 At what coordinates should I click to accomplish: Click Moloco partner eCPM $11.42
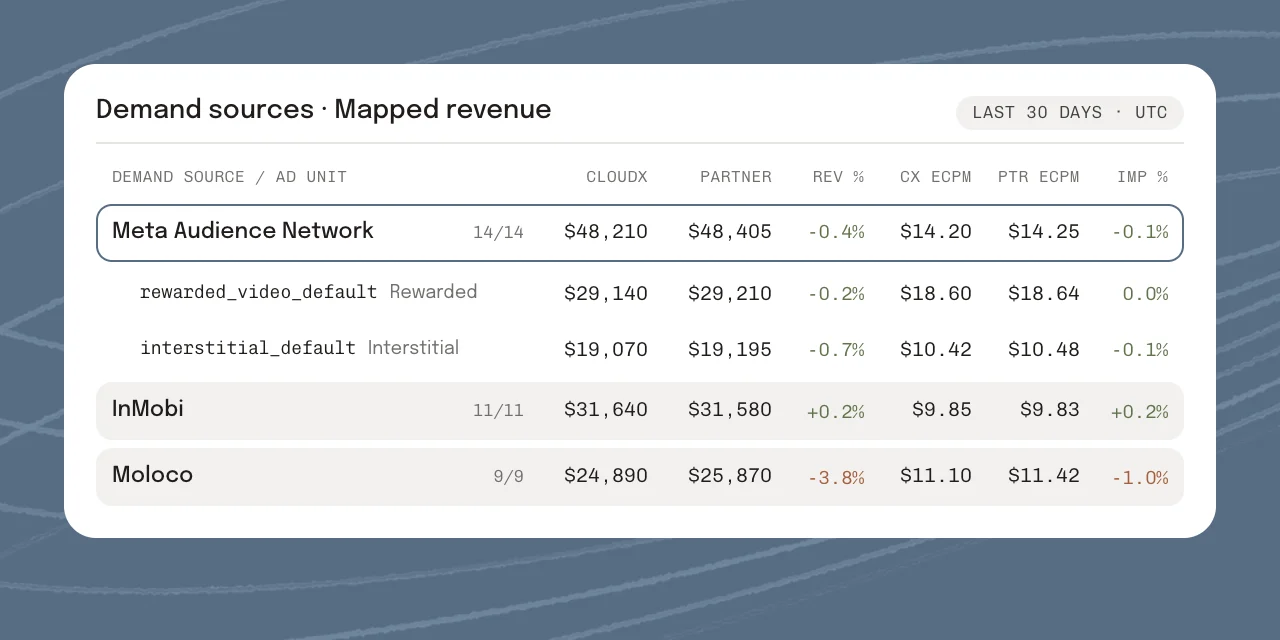1044,476
